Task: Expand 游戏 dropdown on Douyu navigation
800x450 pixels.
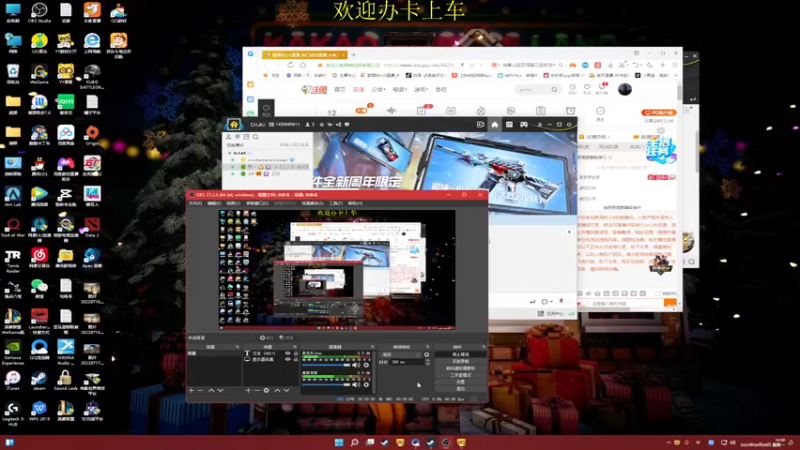Action: [421, 89]
